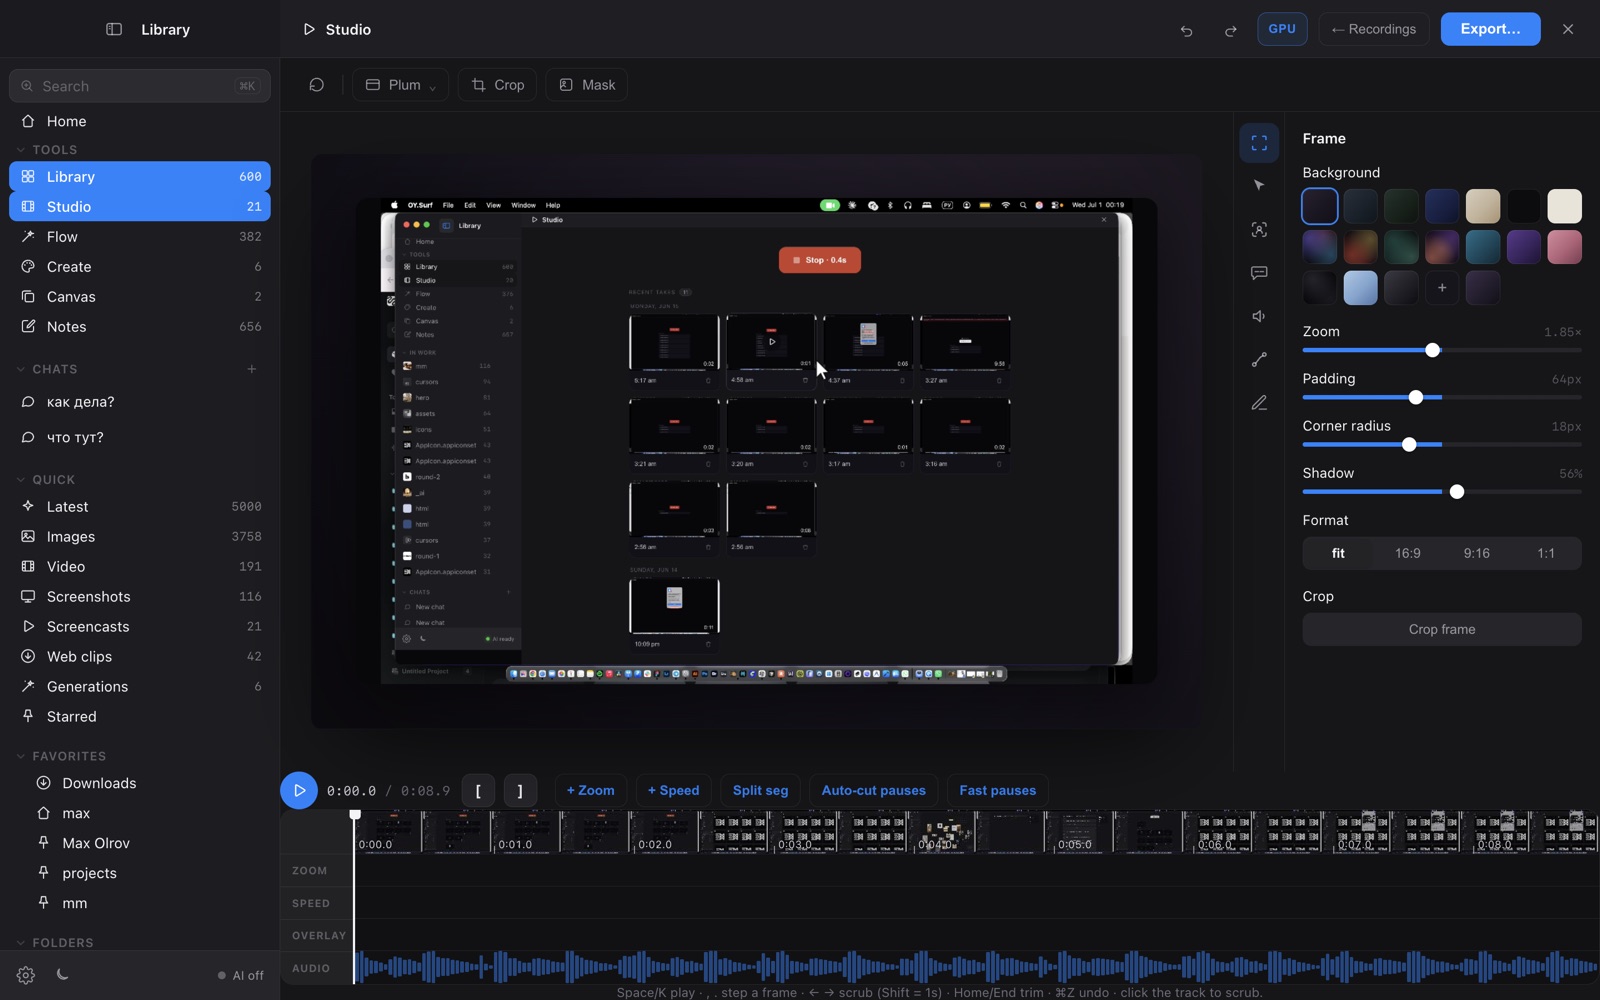
Task: Select the Frame tool icon
Action: (1259, 142)
